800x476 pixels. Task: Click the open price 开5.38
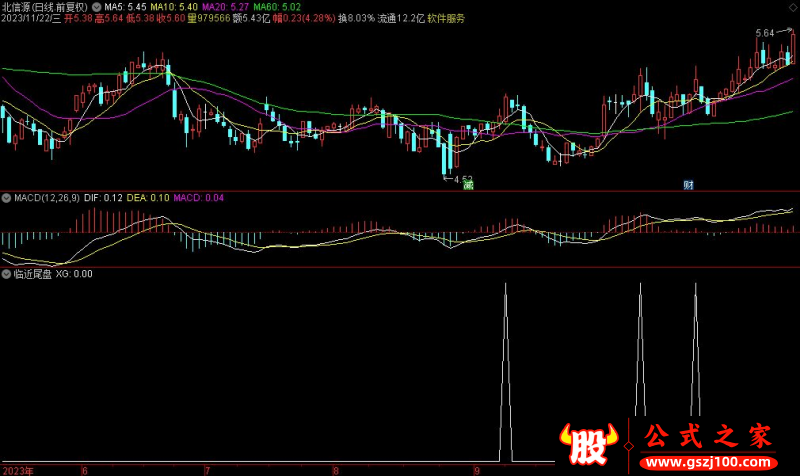[78, 18]
